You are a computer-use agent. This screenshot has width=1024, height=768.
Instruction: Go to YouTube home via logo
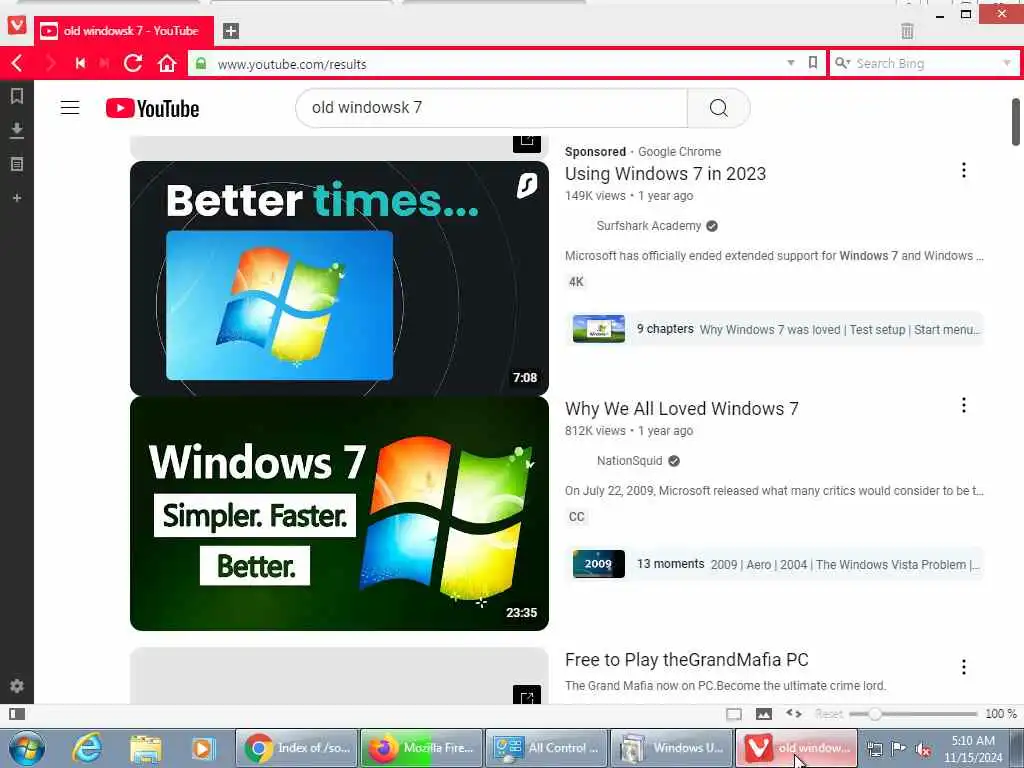152,108
